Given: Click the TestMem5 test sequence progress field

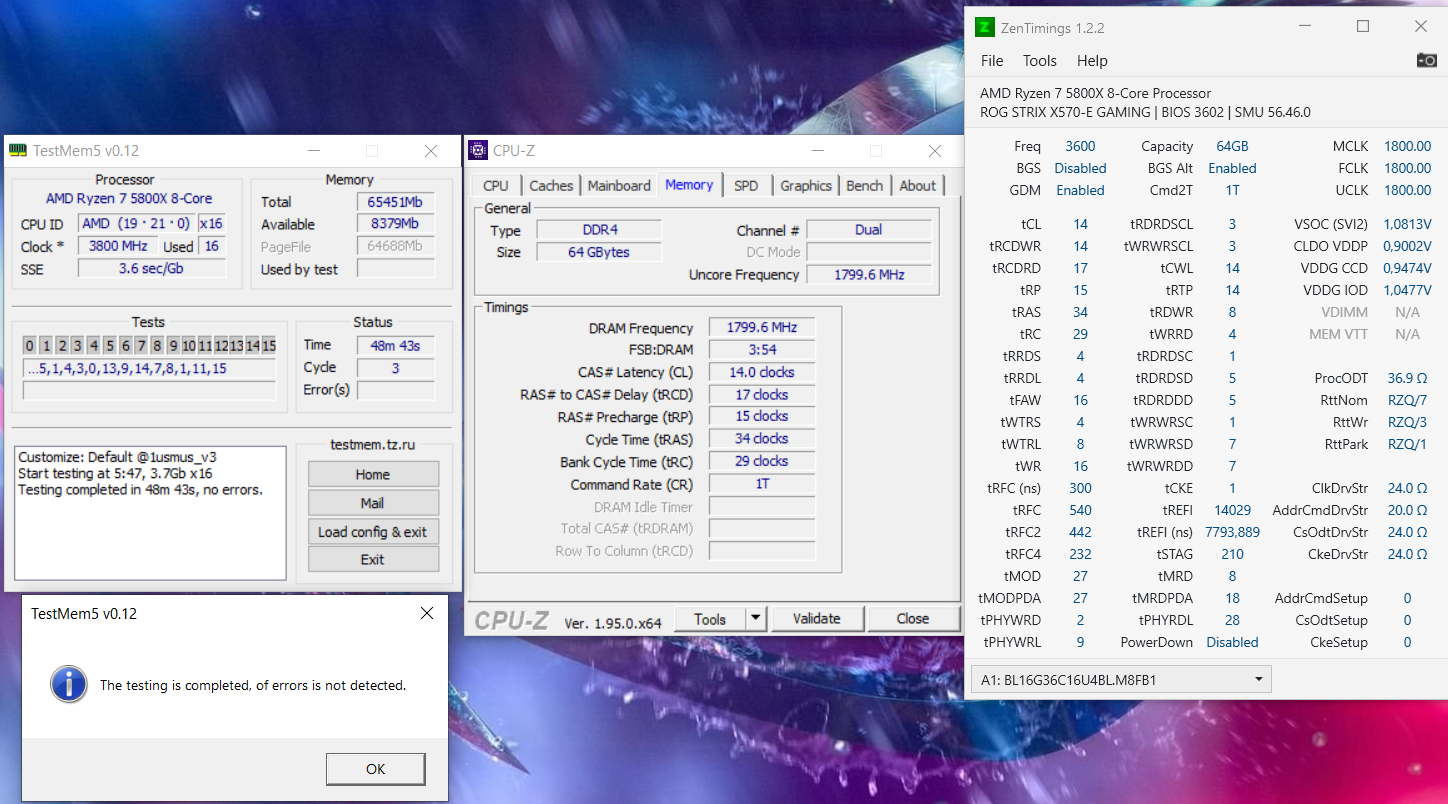Looking at the screenshot, I should 149,369.
